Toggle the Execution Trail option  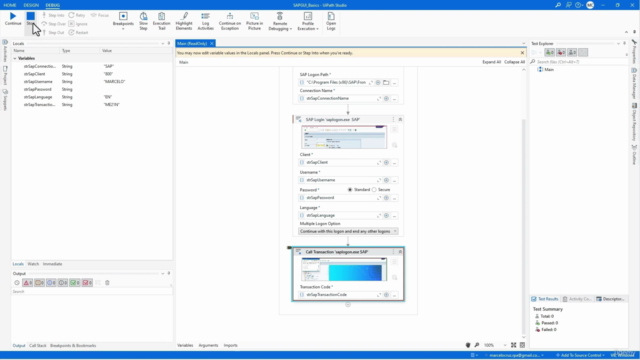162,21
